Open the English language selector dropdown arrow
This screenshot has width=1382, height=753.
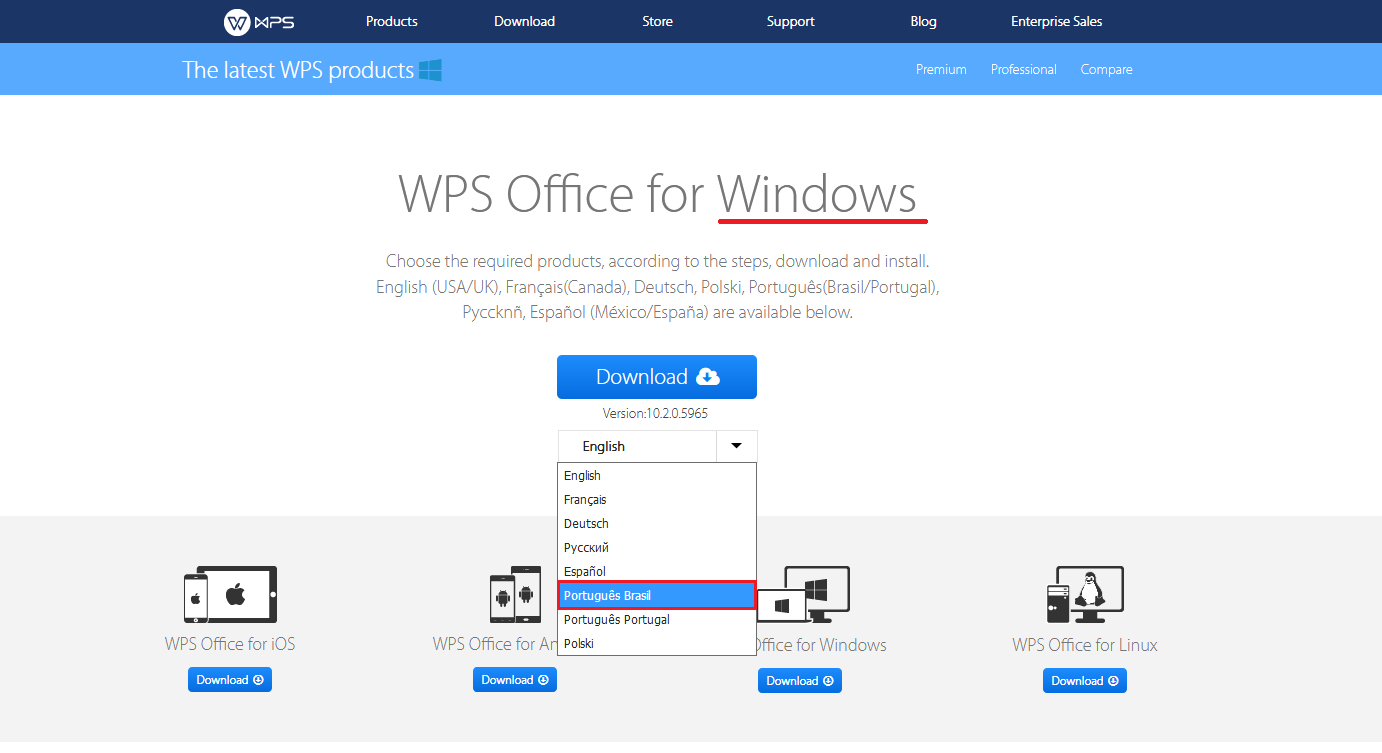point(737,445)
